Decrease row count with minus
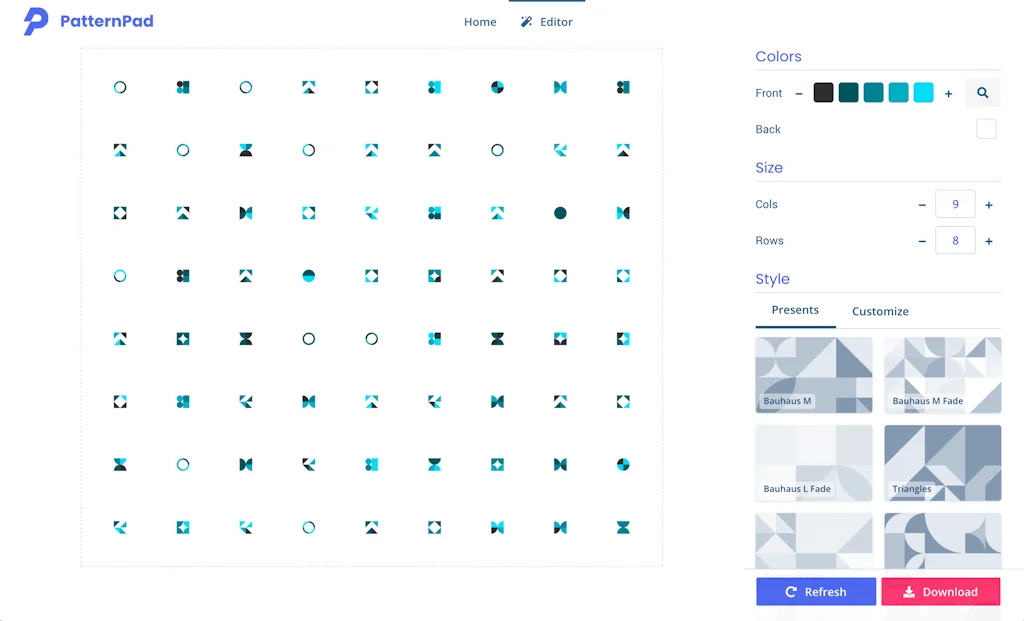The image size is (1024, 621). (x=922, y=241)
